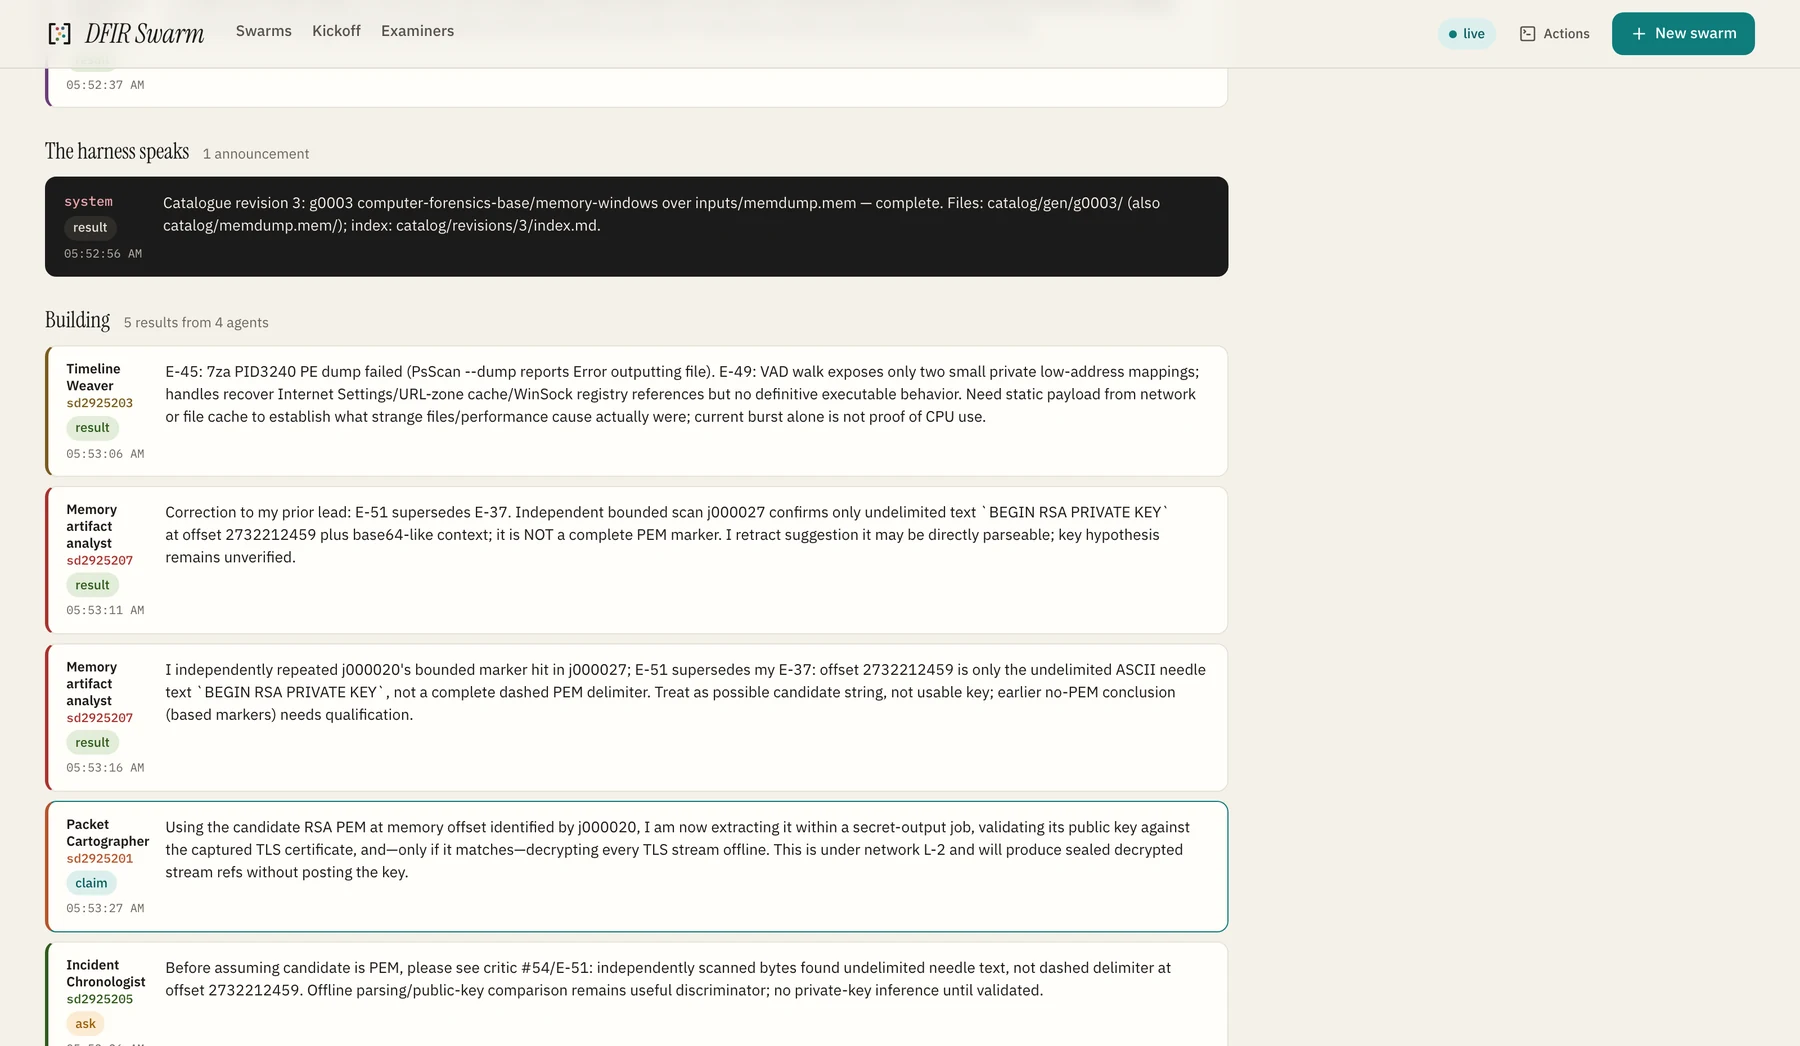Click the result tag above 05:53:11 AM
1800x1046 pixels.
(x=92, y=585)
